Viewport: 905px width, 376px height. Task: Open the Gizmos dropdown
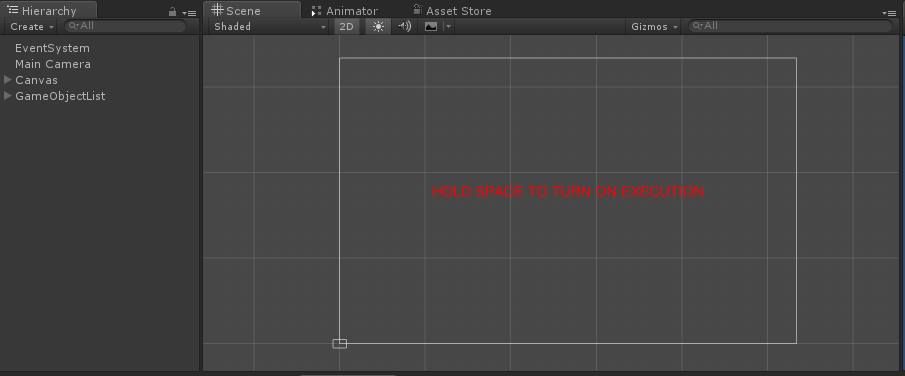click(x=655, y=27)
